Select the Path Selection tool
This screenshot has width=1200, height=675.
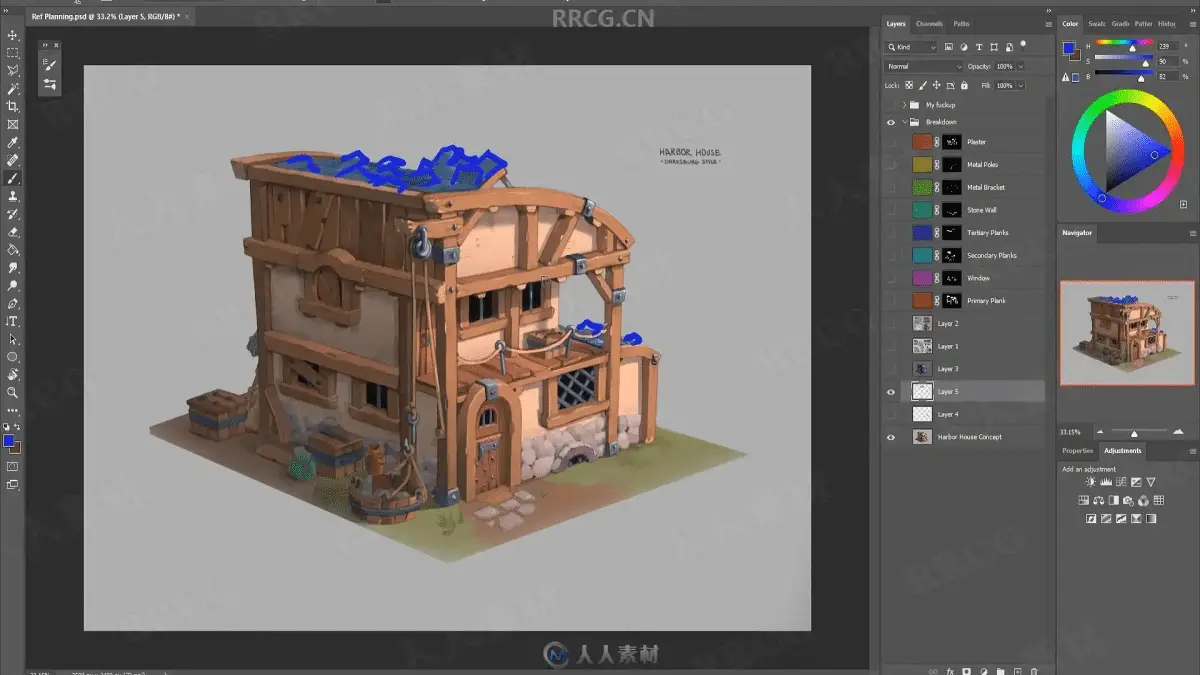pos(13,339)
